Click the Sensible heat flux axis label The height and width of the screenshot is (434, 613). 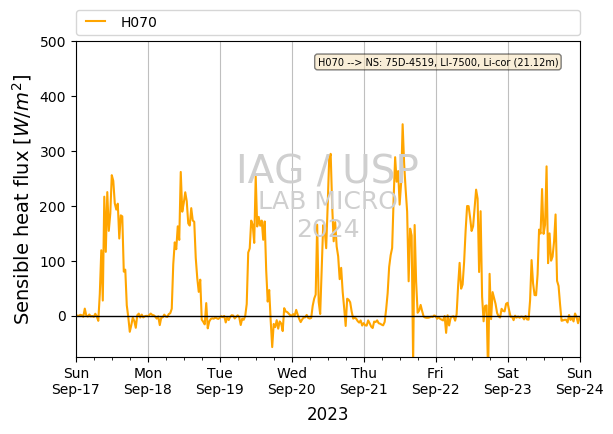tap(22, 199)
